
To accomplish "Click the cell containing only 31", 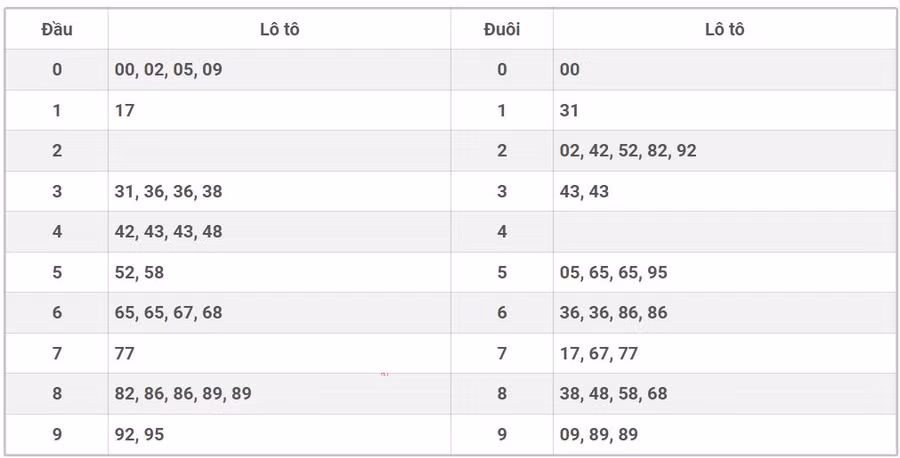I will (x=569, y=110).
